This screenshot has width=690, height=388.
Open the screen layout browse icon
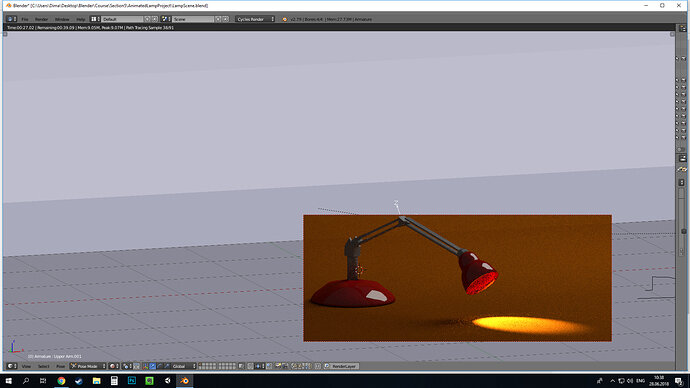(95, 19)
